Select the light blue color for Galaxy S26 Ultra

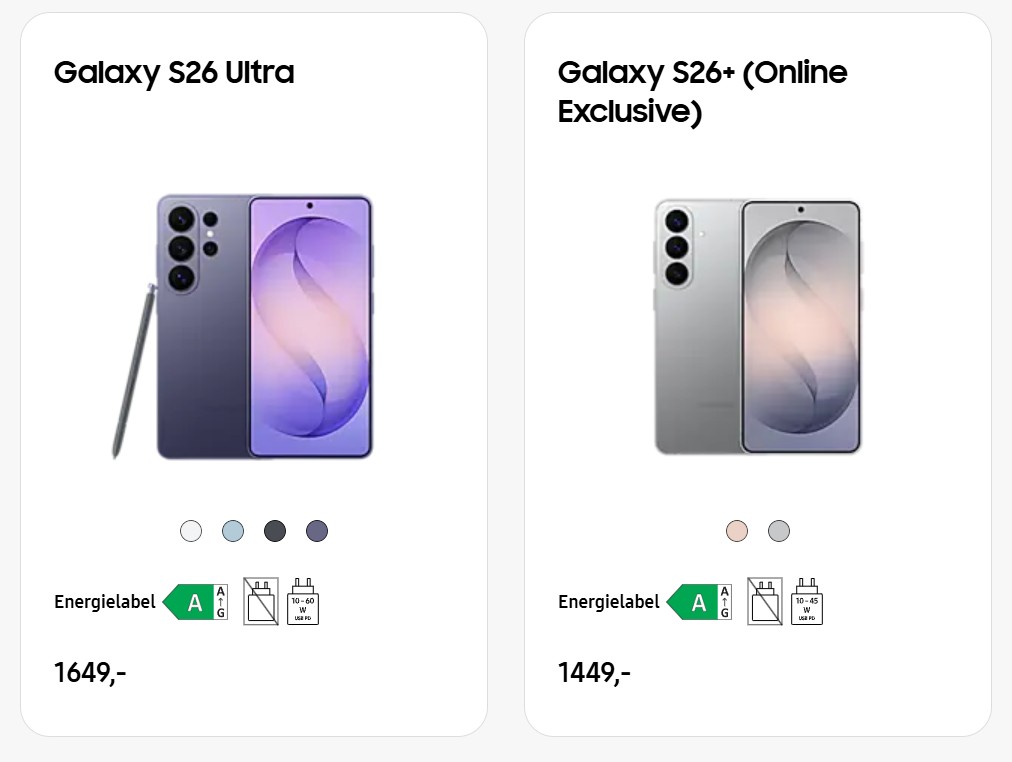point(233,531)
